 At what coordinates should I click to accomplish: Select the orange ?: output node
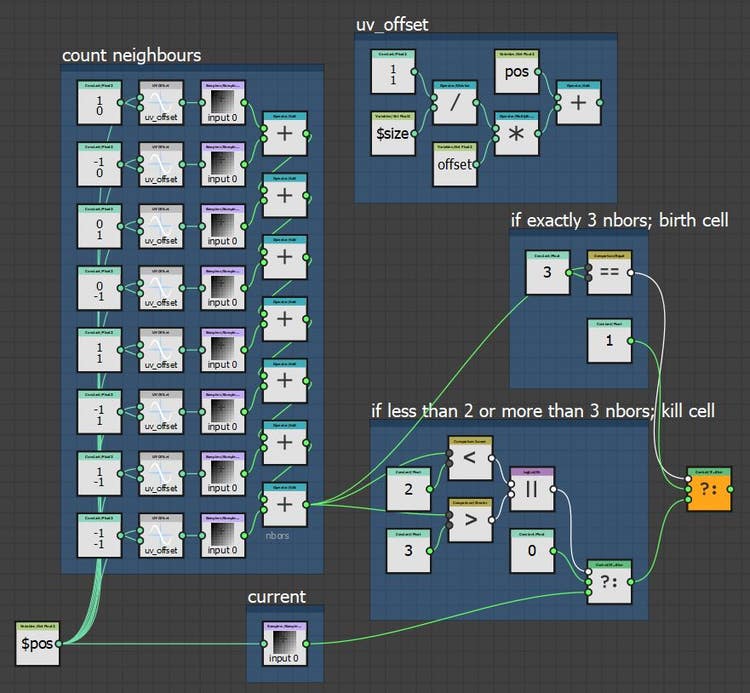[x=709, y=489]
